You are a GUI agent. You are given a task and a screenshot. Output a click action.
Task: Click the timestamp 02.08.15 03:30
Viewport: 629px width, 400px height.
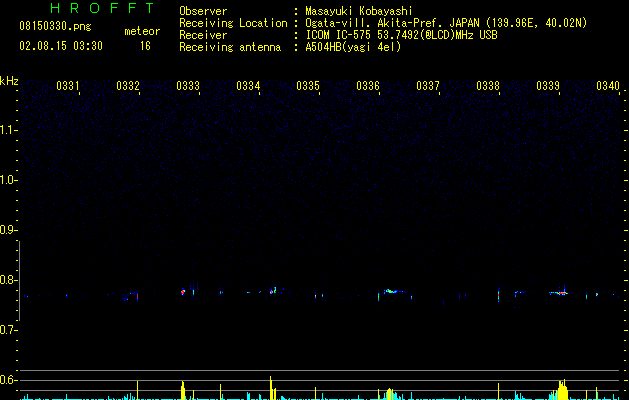61,46
